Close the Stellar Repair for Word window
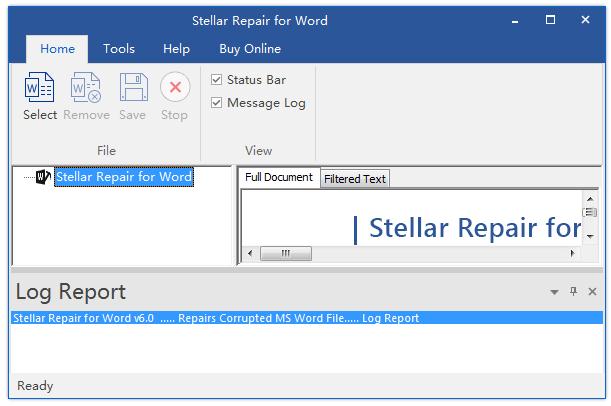The width and height of the screenshot is (611, 406). coord(585,19)
